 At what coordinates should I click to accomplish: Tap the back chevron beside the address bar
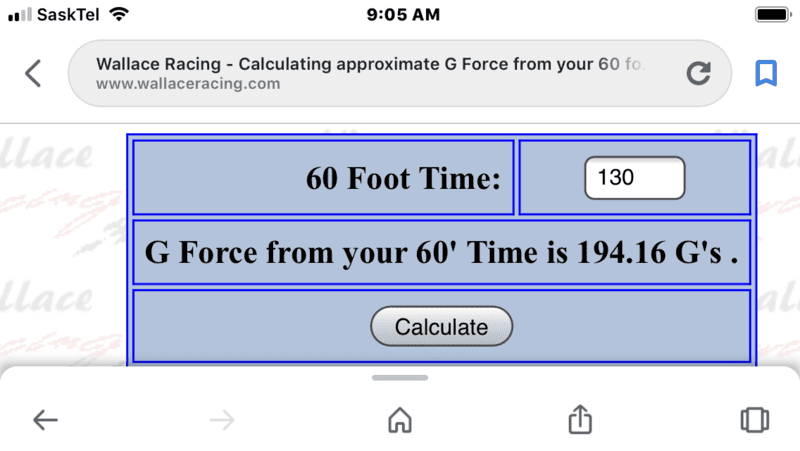(33, 73)
